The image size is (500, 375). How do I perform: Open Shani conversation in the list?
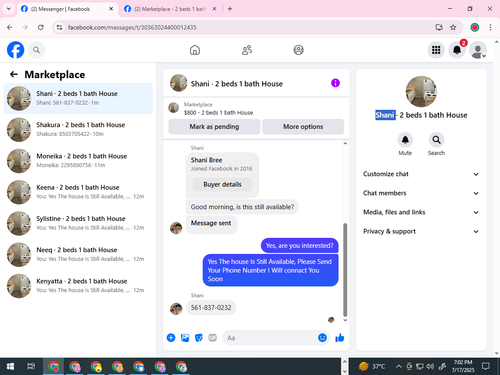coord(78,98)
